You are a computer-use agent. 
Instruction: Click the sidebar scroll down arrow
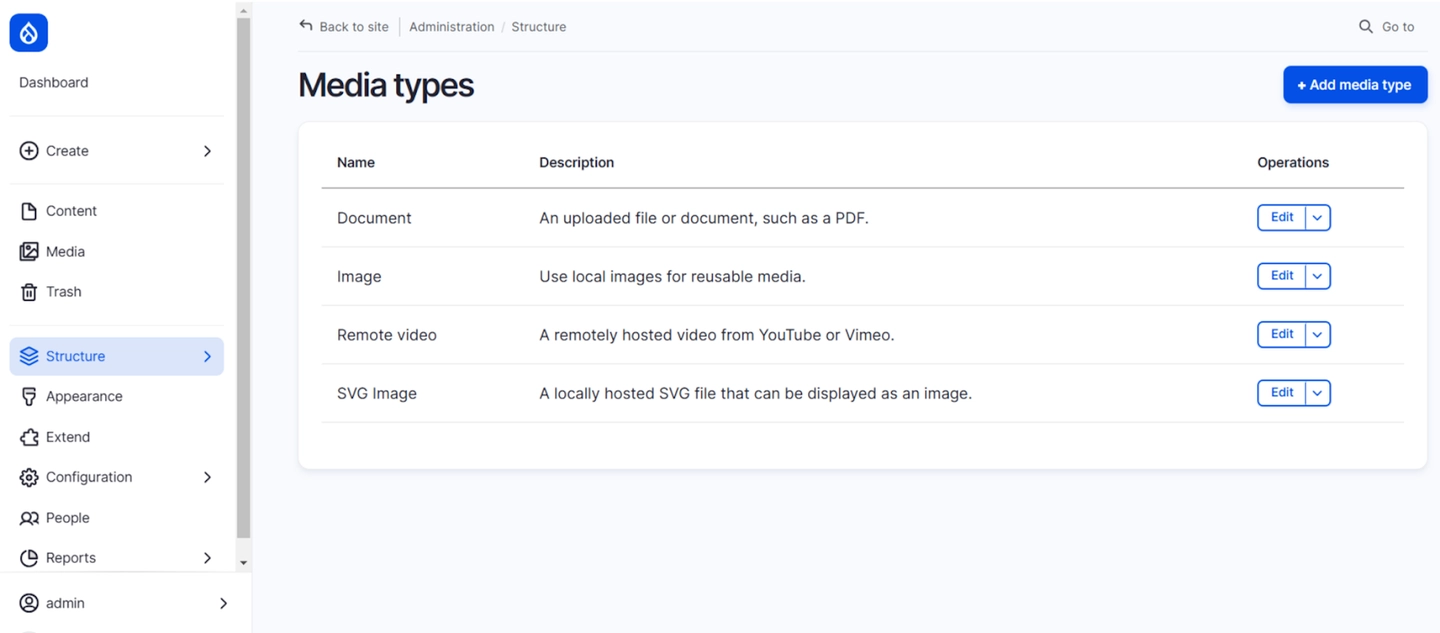(243, 563)
